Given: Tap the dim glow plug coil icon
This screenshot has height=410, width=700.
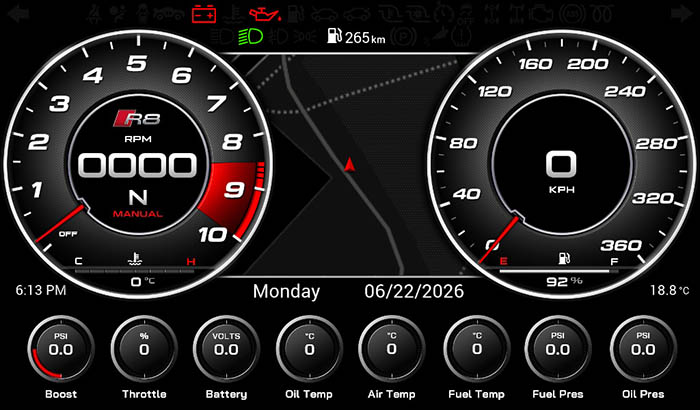Looking at the screenshot, I should pyautogui.click(x=601, y=14).
